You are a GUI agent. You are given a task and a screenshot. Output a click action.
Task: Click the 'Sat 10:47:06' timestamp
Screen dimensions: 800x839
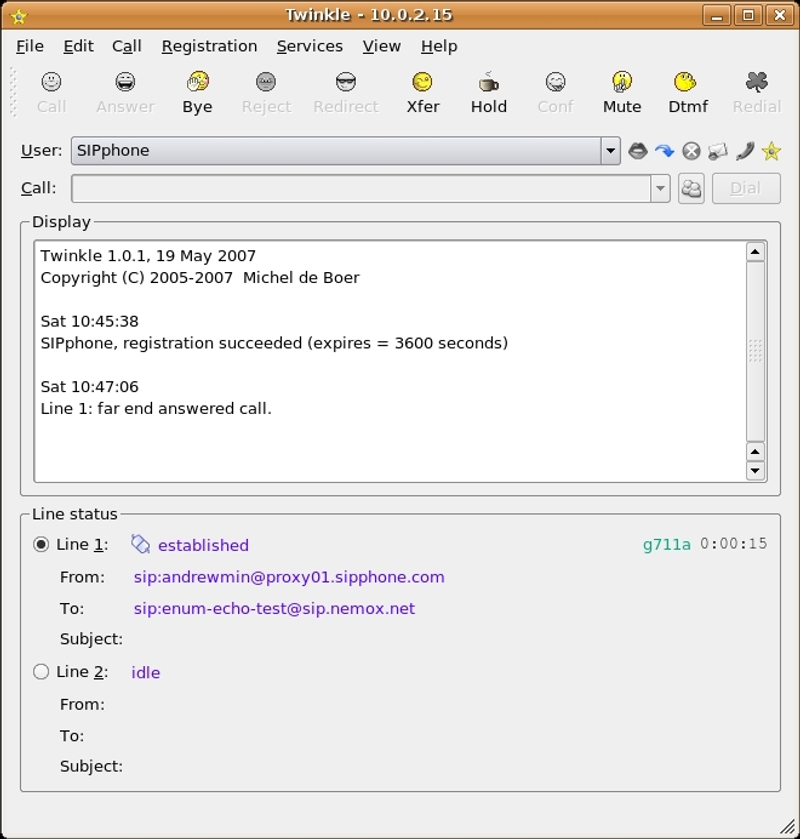point(89,387)
